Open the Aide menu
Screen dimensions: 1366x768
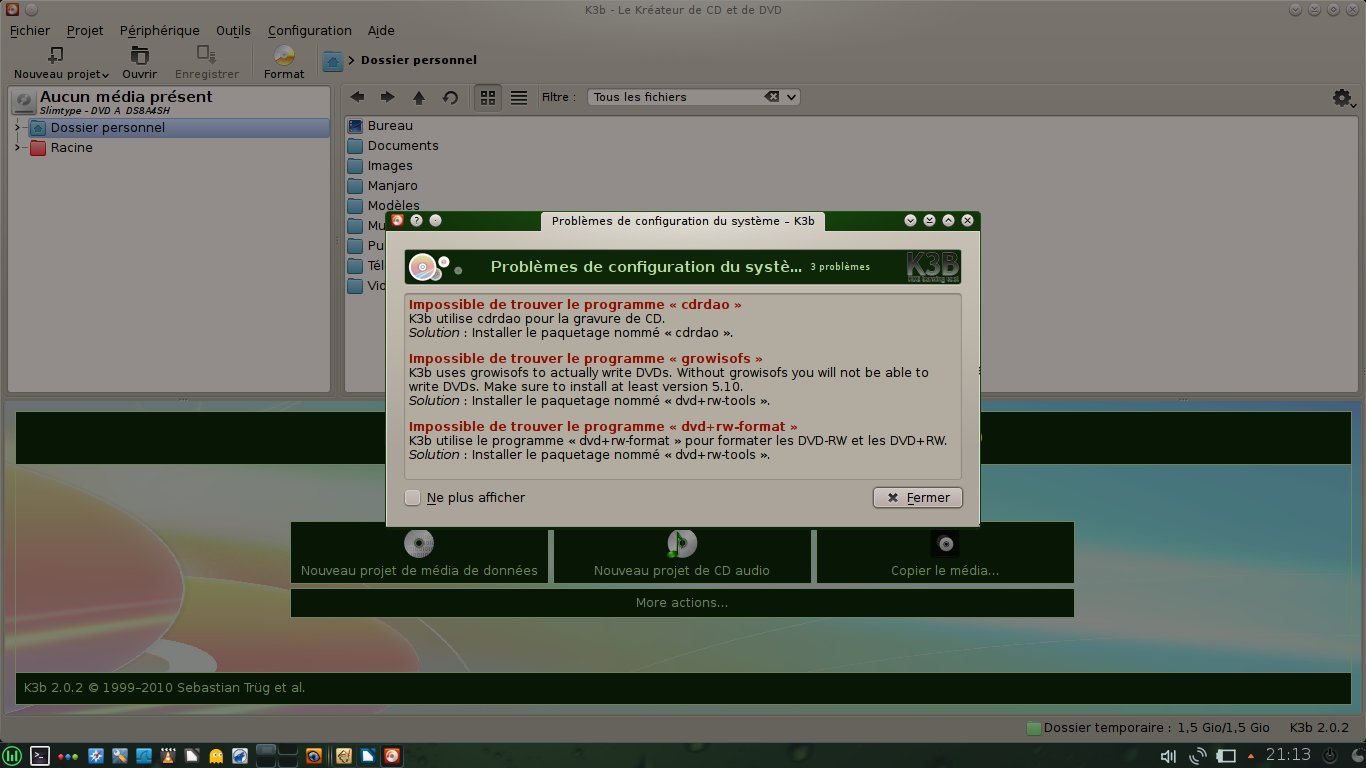381,30
